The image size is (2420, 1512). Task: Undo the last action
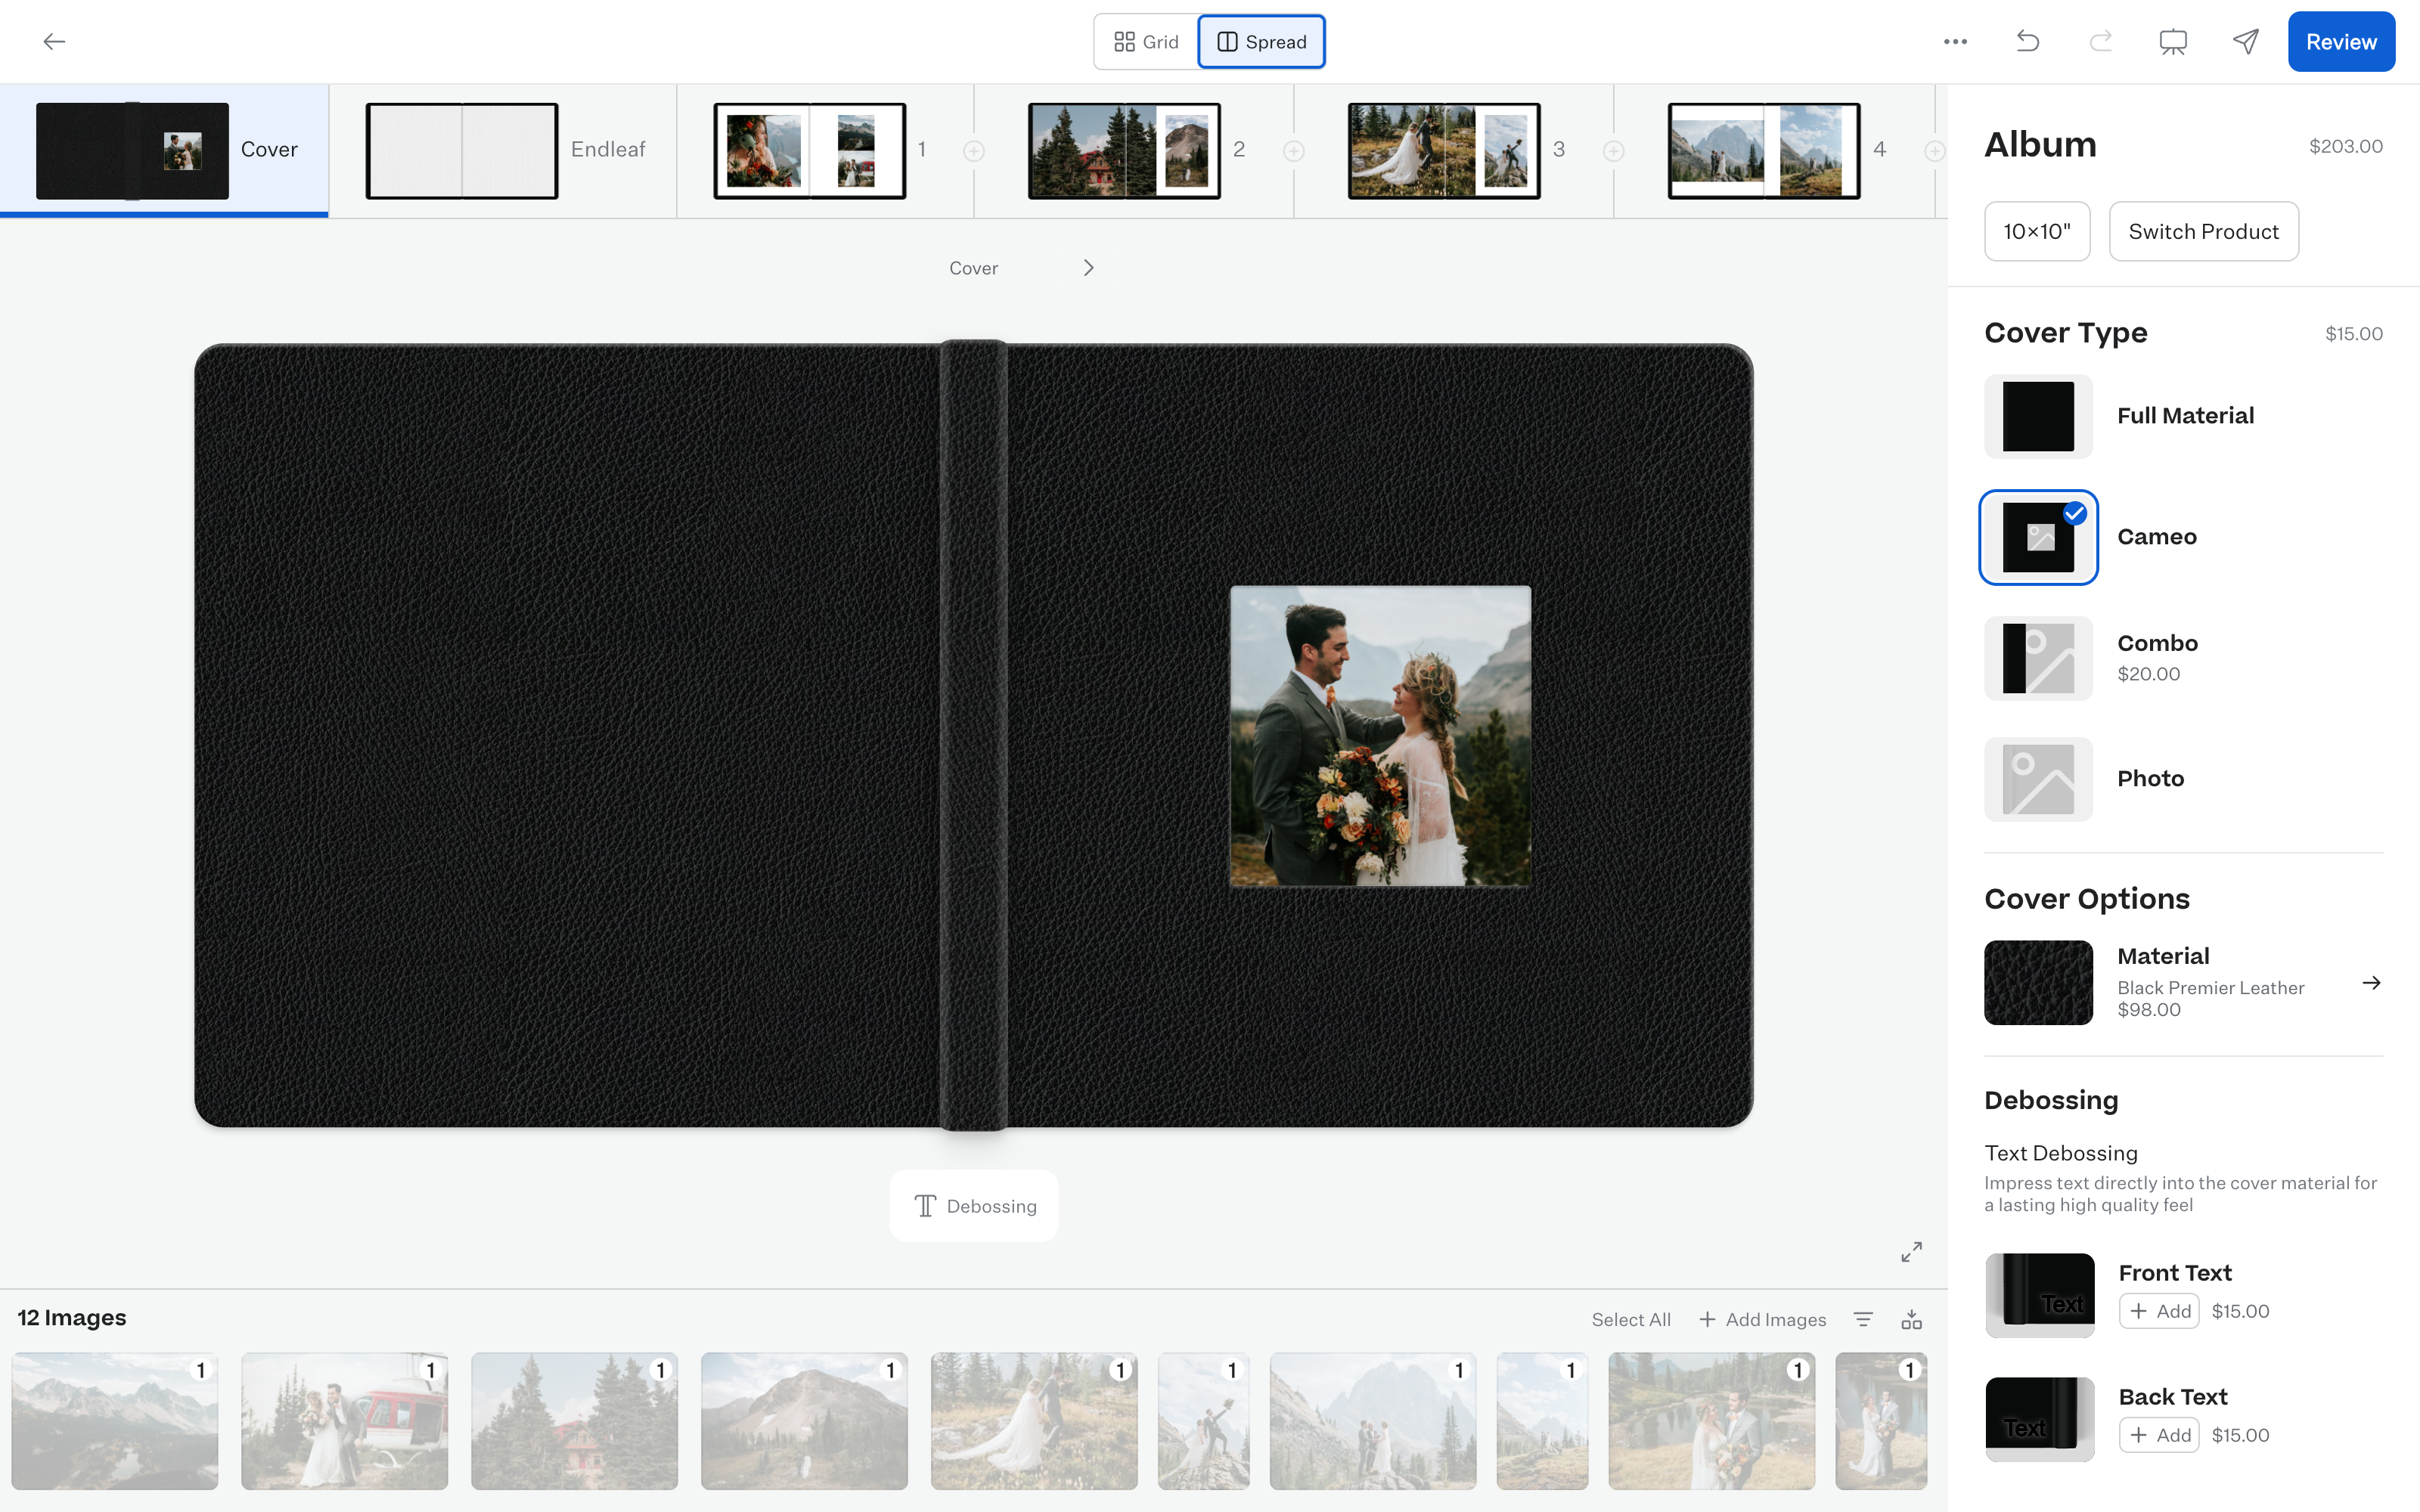2027,41
